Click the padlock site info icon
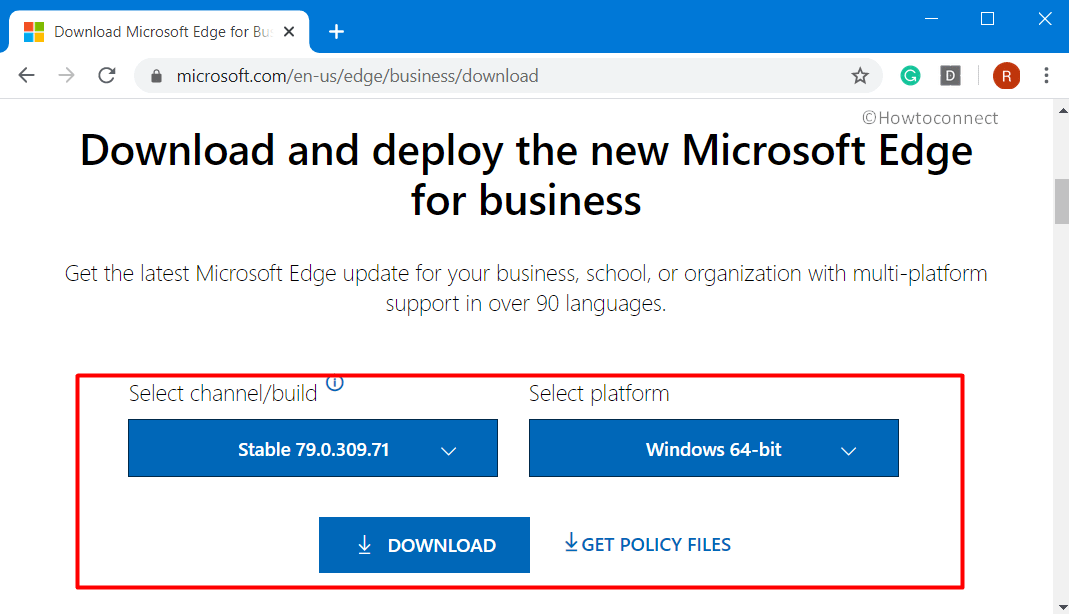The width and height of the screenshot is (1069, 614). 156,76
